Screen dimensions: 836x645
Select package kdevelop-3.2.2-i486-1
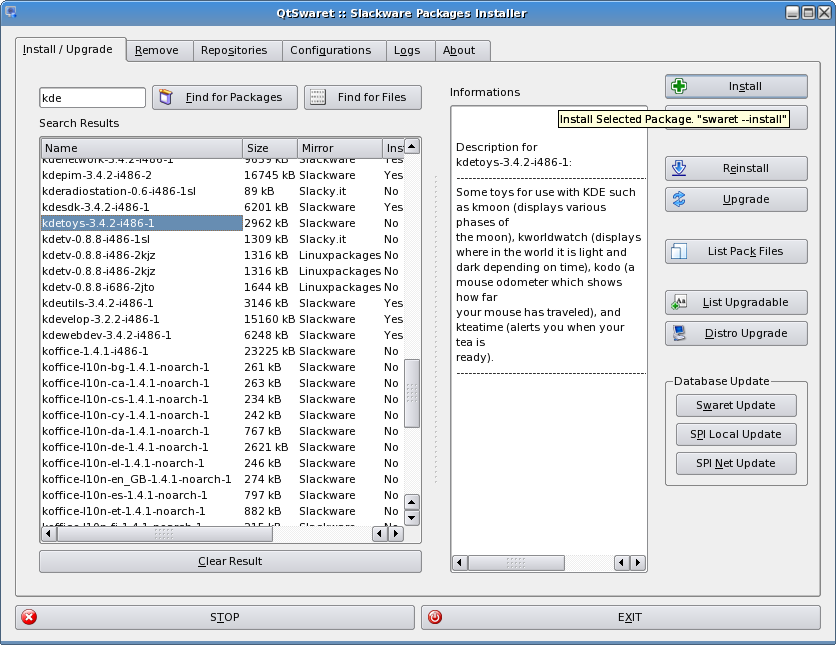pos(100,319)
